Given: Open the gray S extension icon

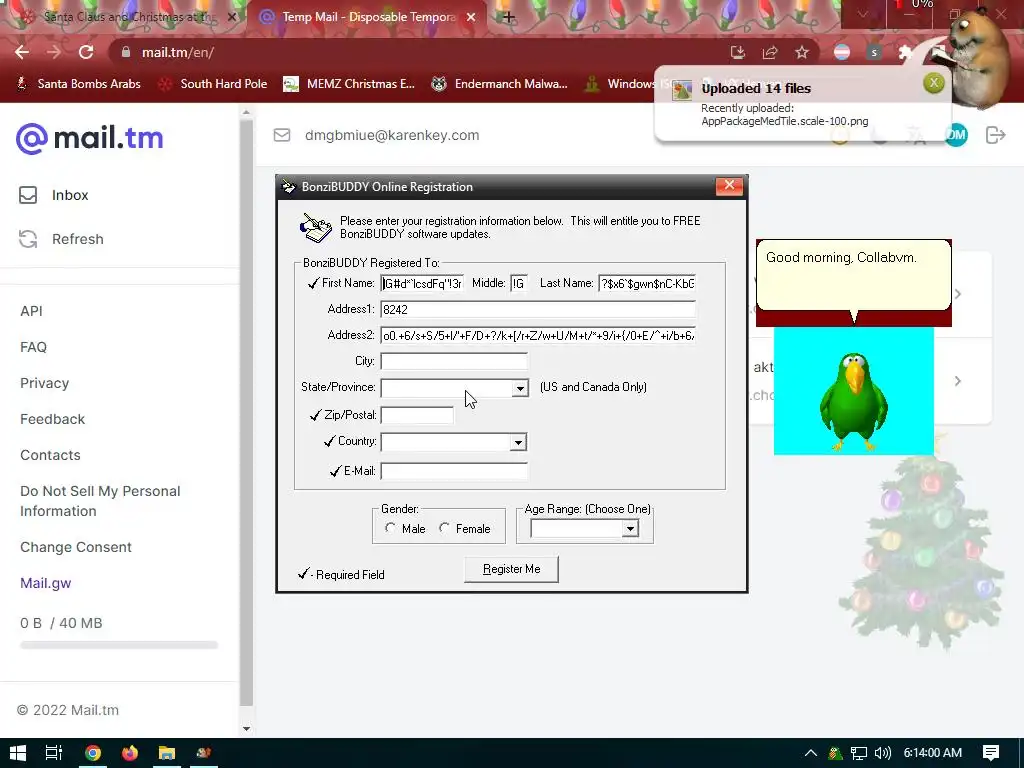Looking at the screenshot, I should [x=874, y=52].
